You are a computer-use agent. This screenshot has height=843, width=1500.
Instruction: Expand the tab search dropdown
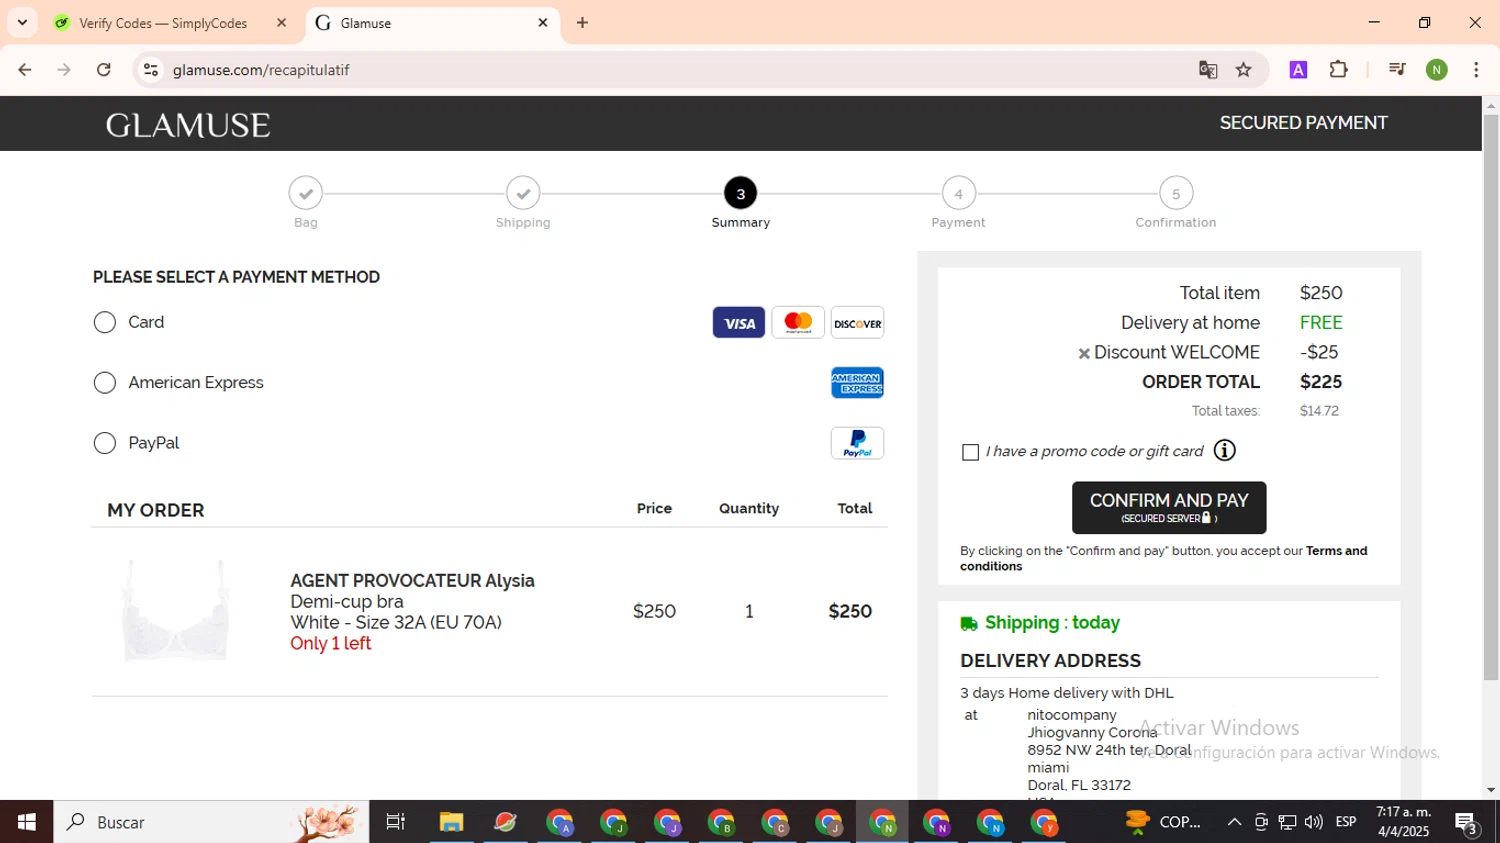[22, 22]
